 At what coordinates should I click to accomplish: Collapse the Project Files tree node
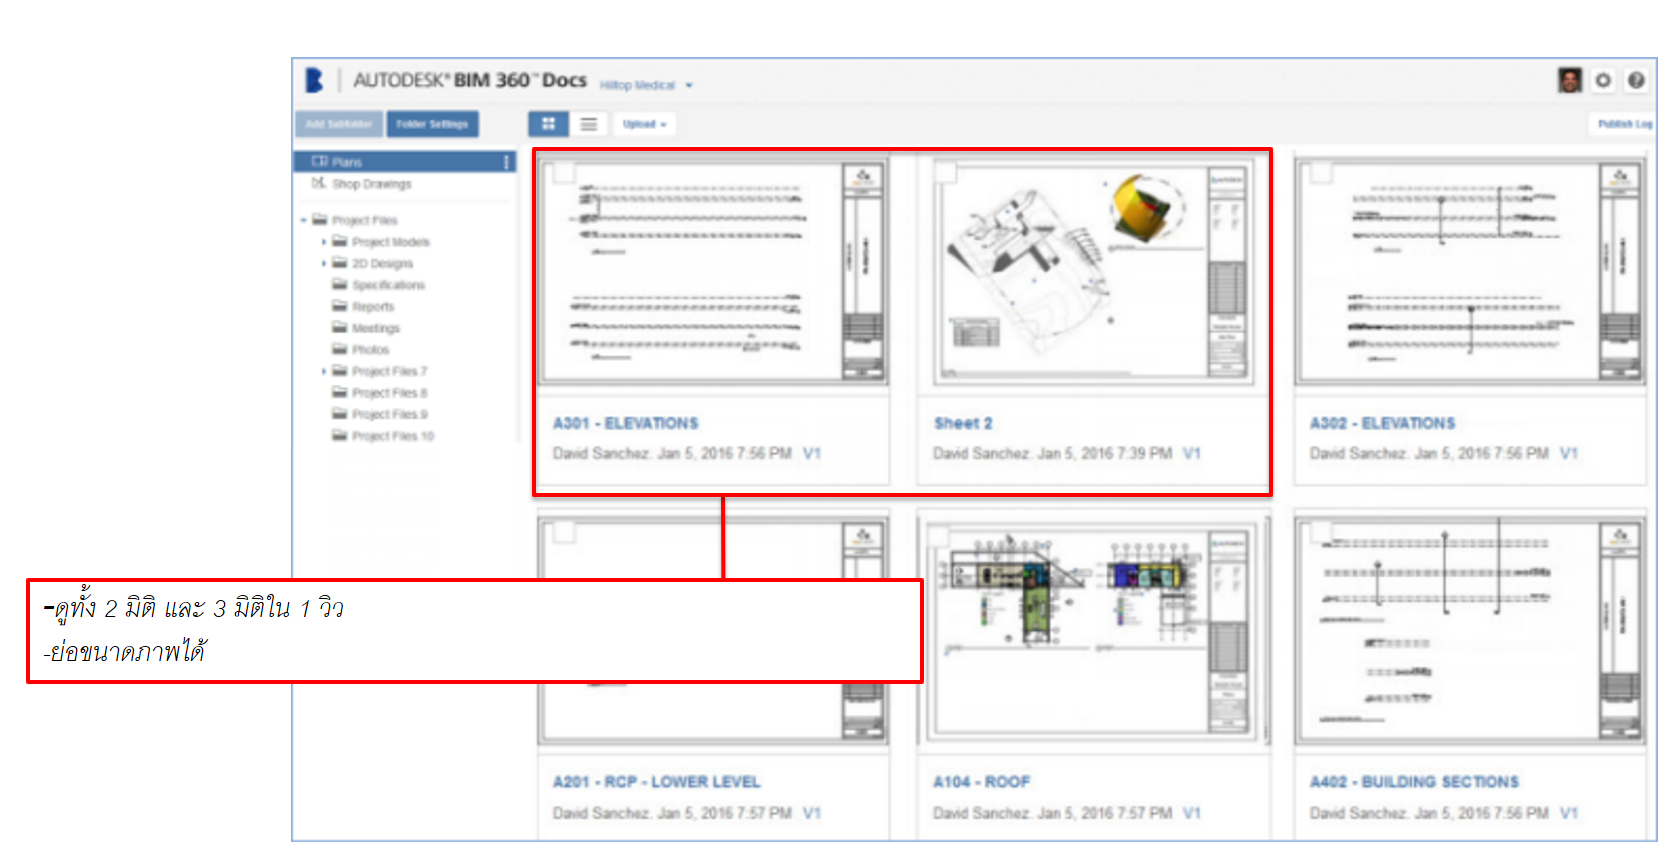(x=304, y=220)
